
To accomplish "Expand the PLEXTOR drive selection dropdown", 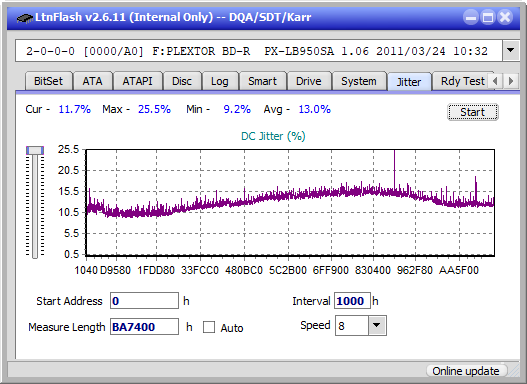I will point(511,51).
